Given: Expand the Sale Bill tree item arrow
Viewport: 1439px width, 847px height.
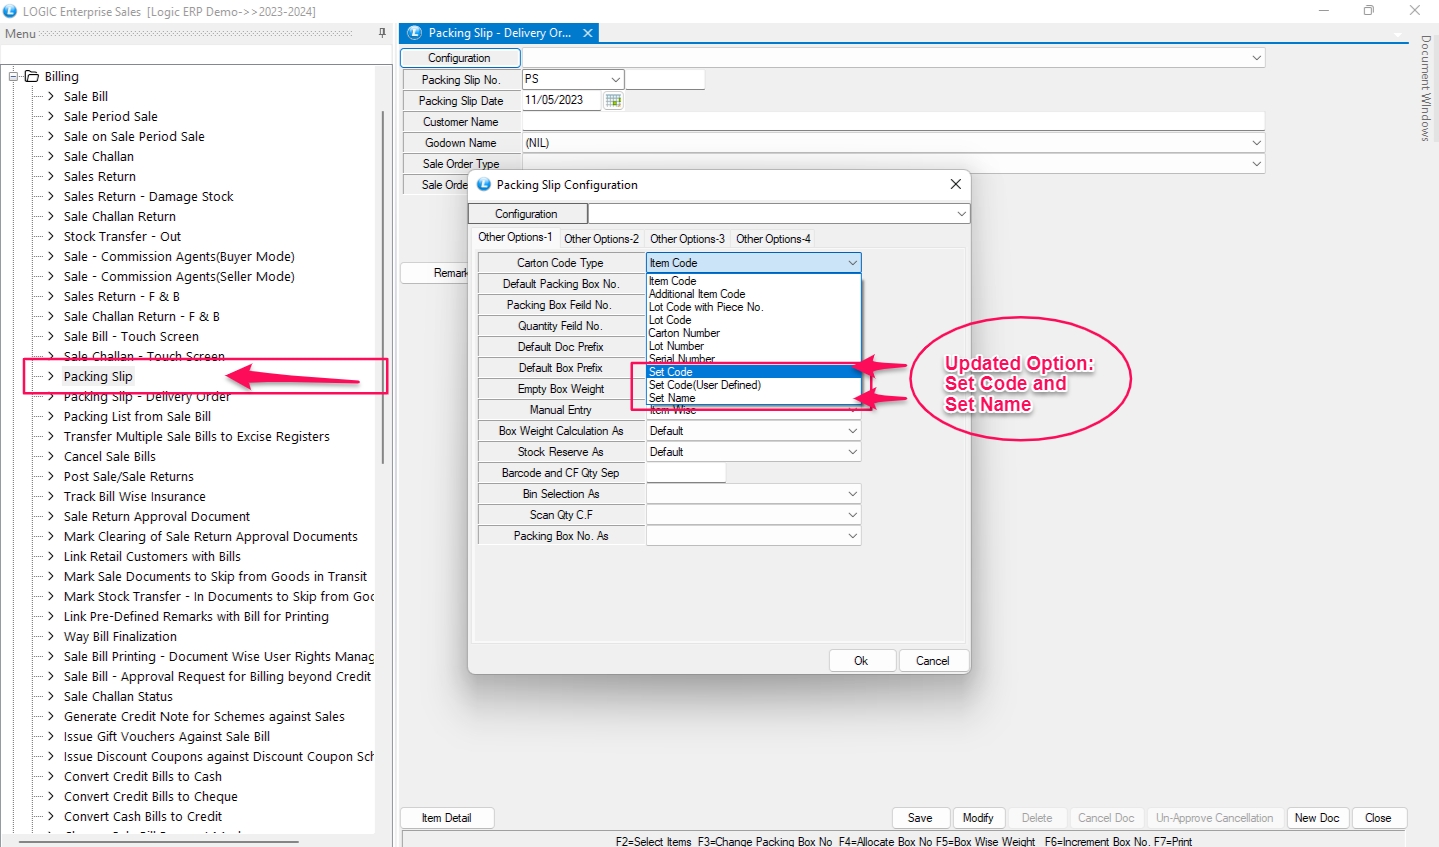Looking at the screenshot, I should (51, 96).
